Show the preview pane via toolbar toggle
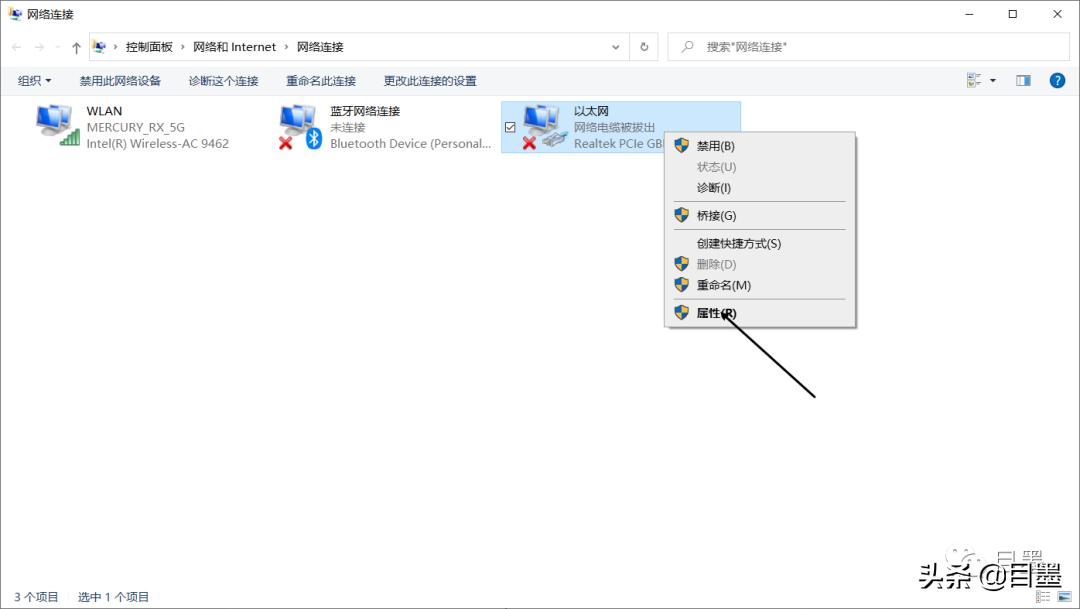Image resolution: width=1080 pixels, height=609 pixels. click(x=1023, y=80)
